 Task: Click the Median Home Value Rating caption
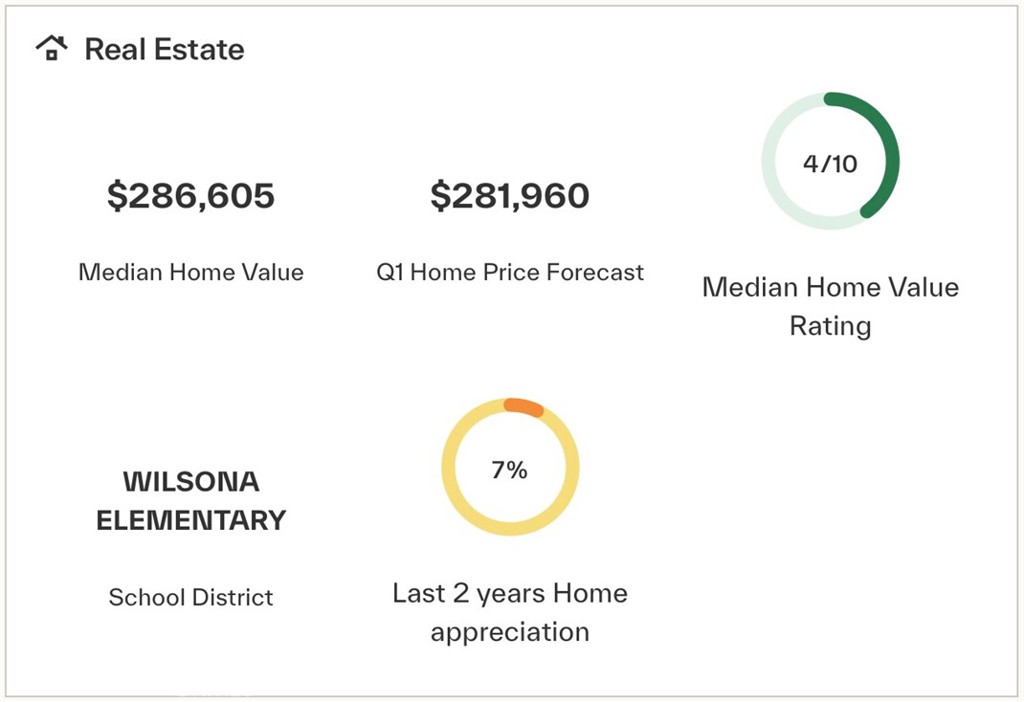click(x=830, y=306)
